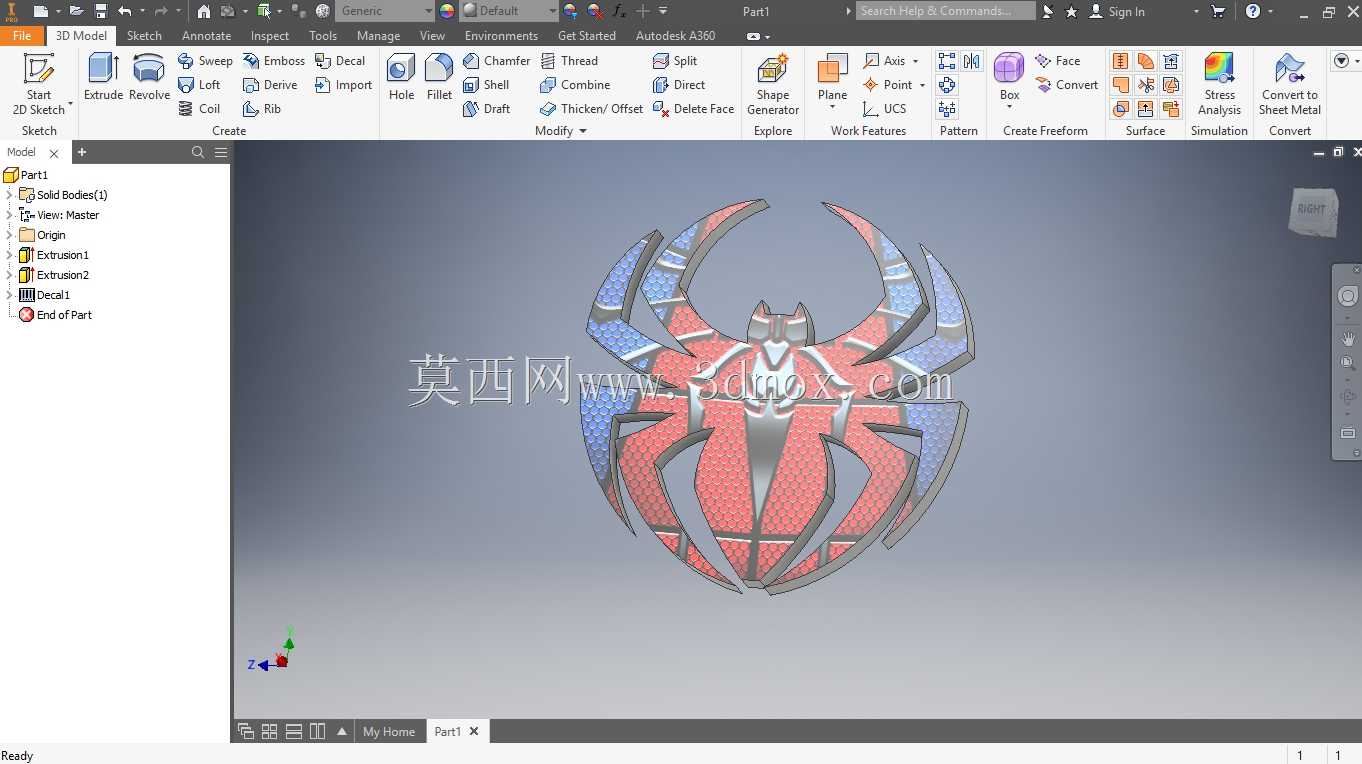Select the Fillet tool

[x=439, y=78]
